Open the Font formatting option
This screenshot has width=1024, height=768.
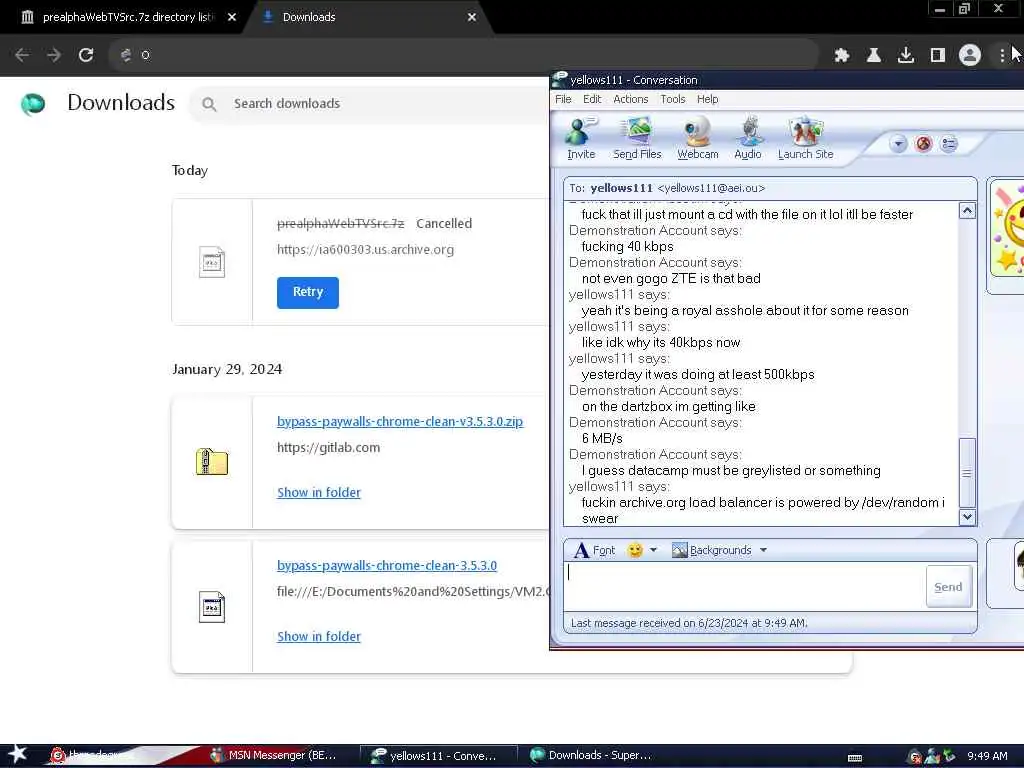pos(594,550)
